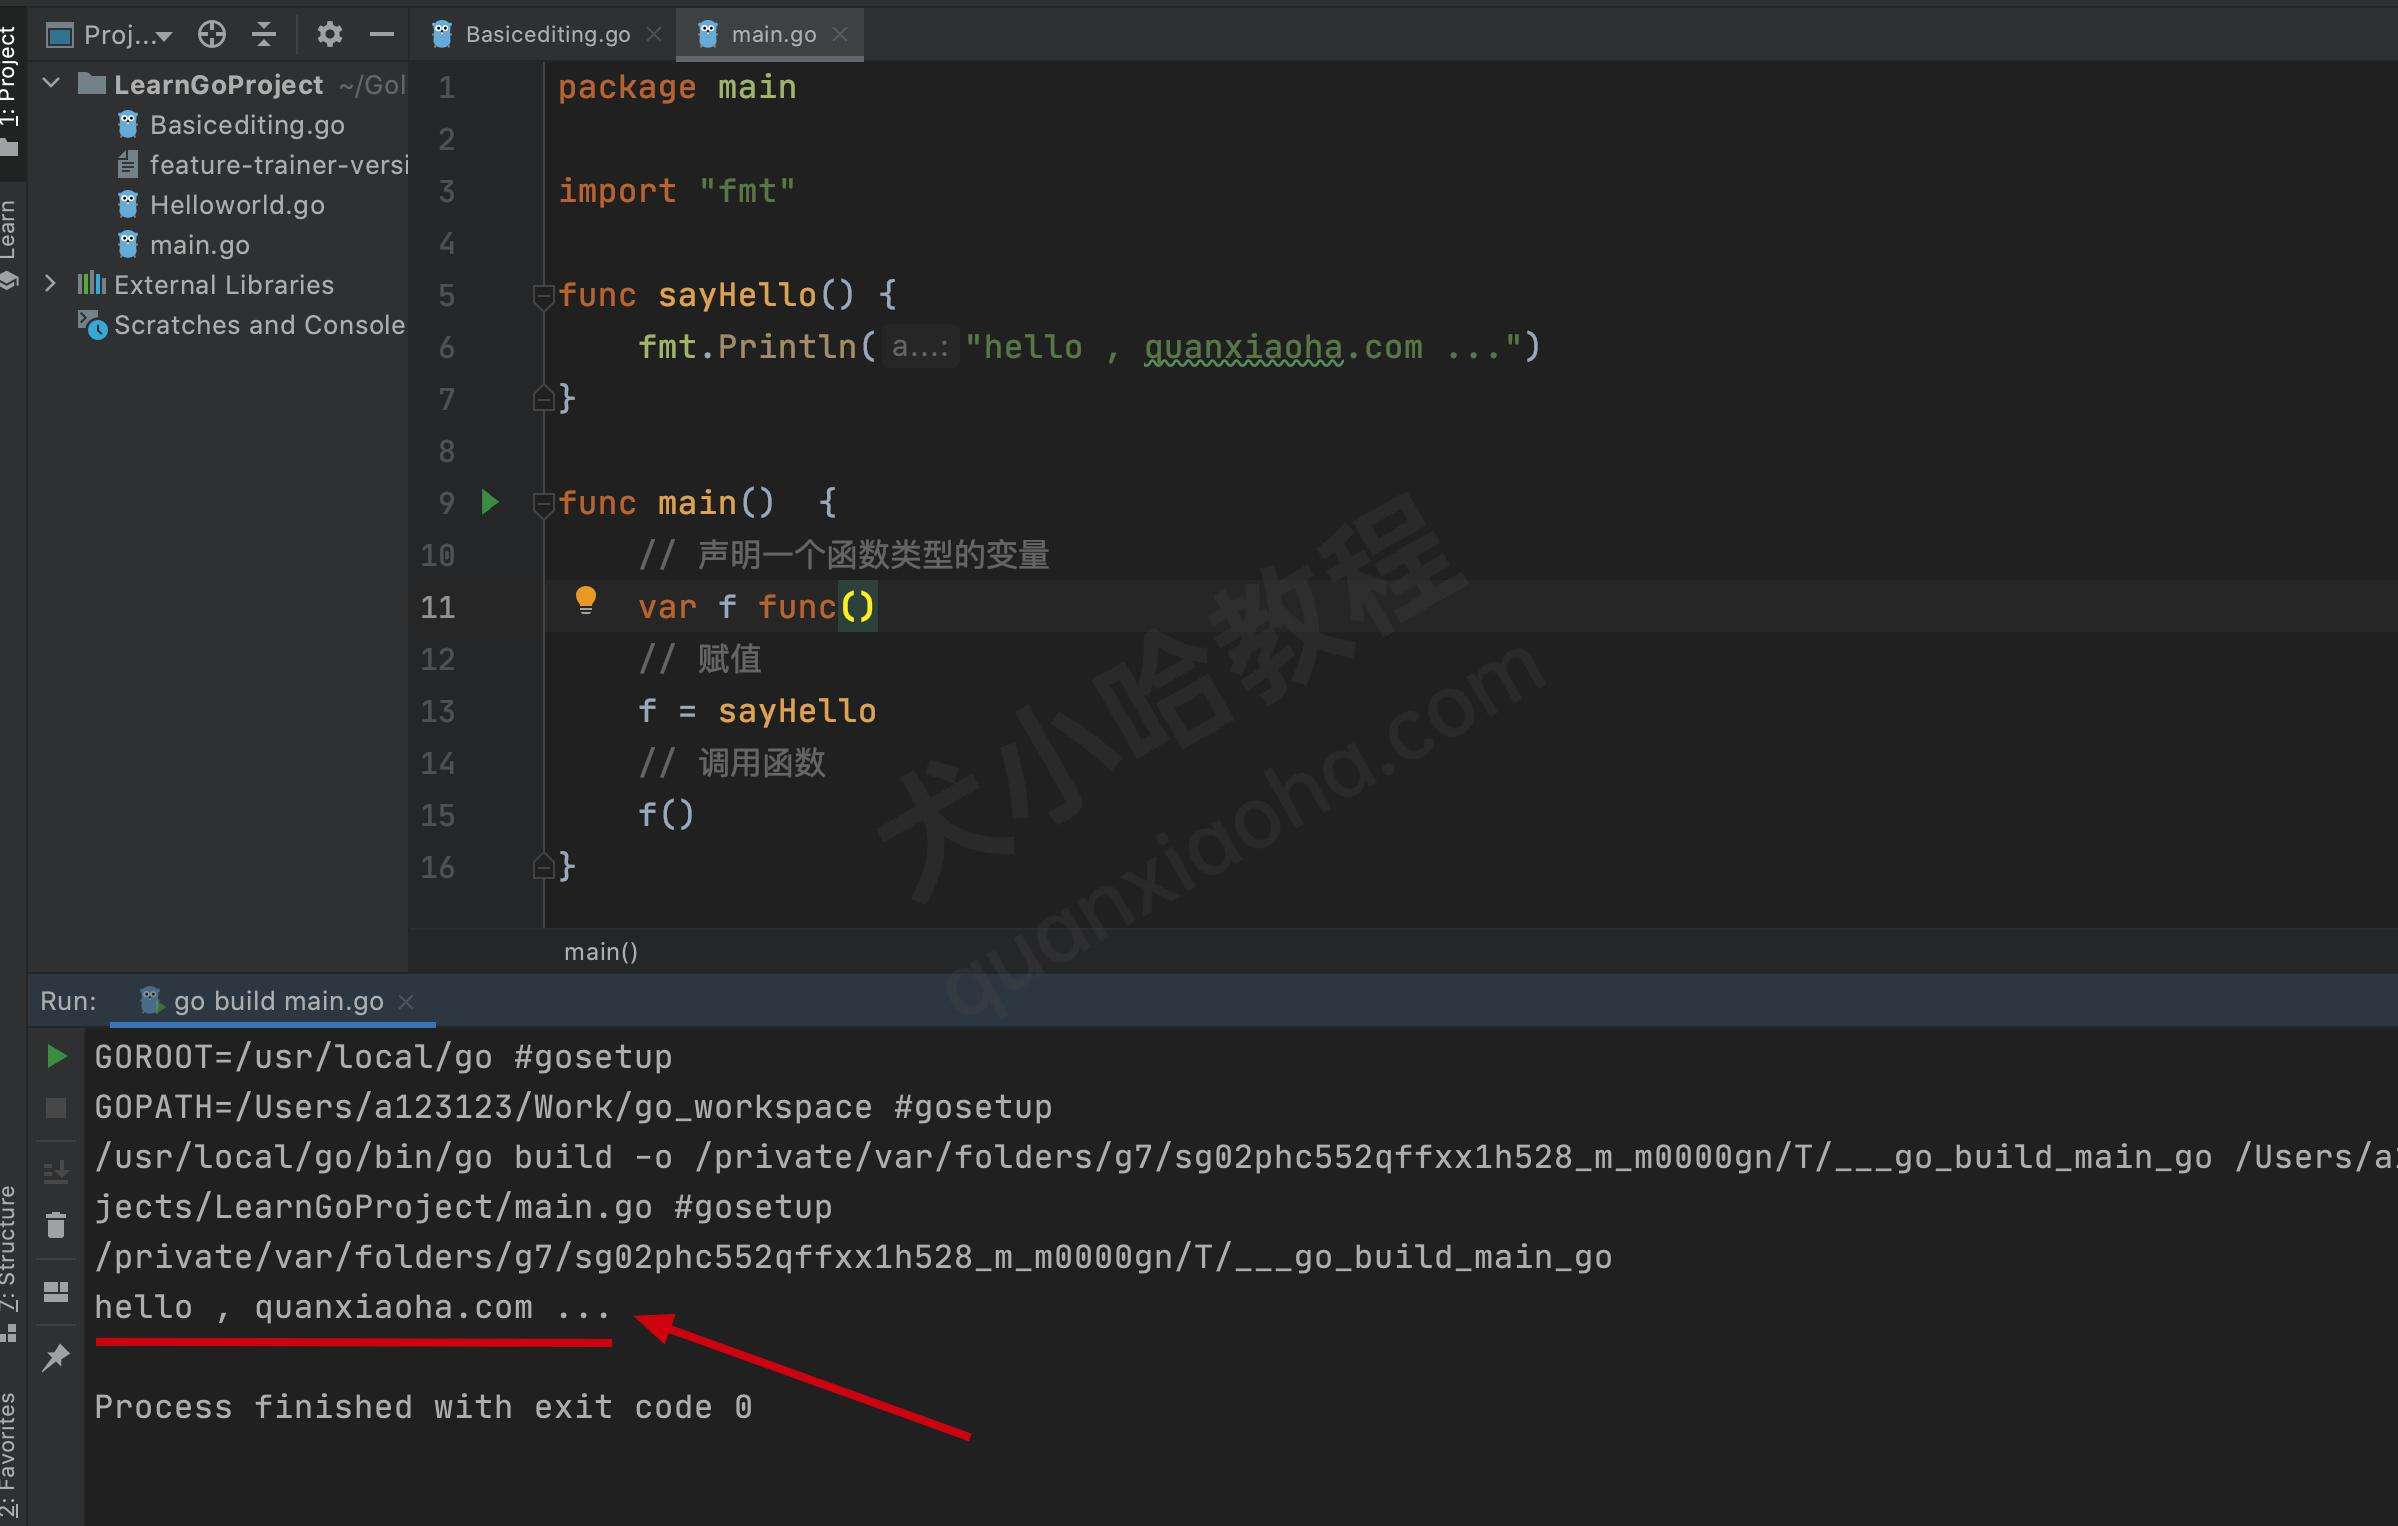Click the close icon on Run panel
This screenshot has height=1526, width=2398.
[x=409, y=1000]
